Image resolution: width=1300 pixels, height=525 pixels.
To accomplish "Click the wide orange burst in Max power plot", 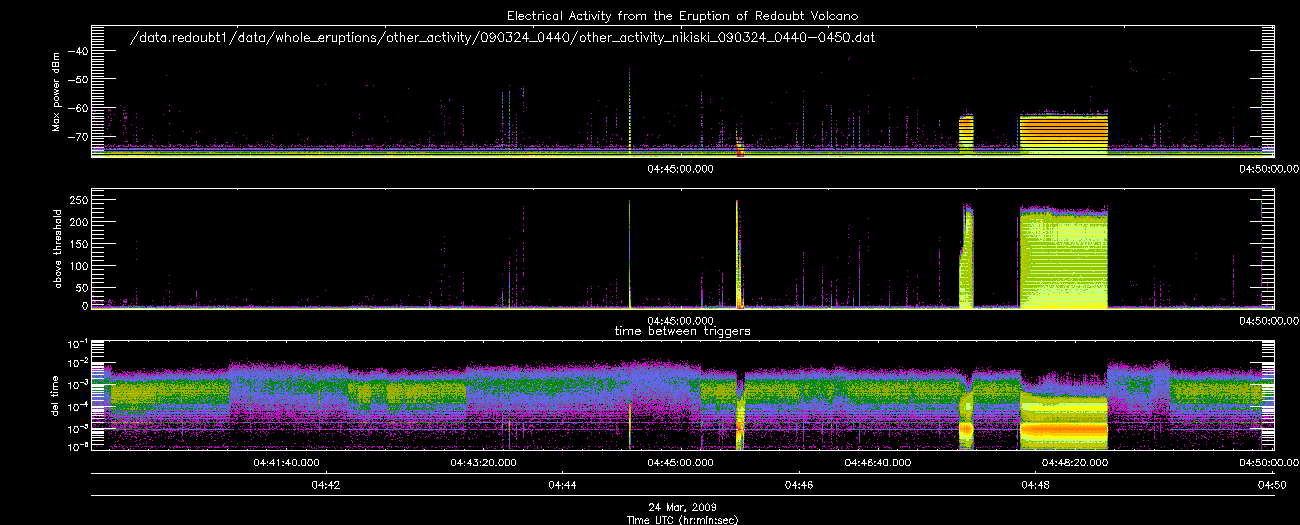I will coord(1064,134).
